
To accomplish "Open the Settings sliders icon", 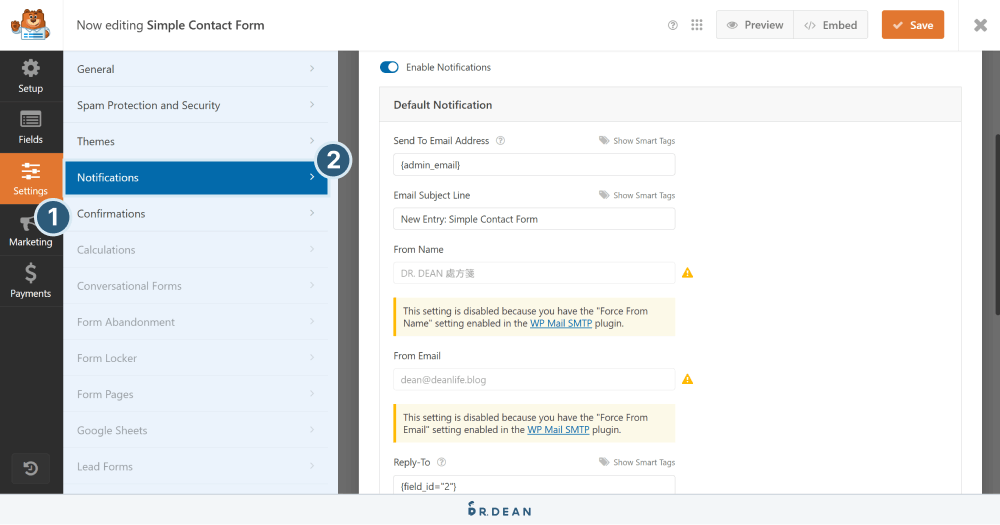I will 31,171.
